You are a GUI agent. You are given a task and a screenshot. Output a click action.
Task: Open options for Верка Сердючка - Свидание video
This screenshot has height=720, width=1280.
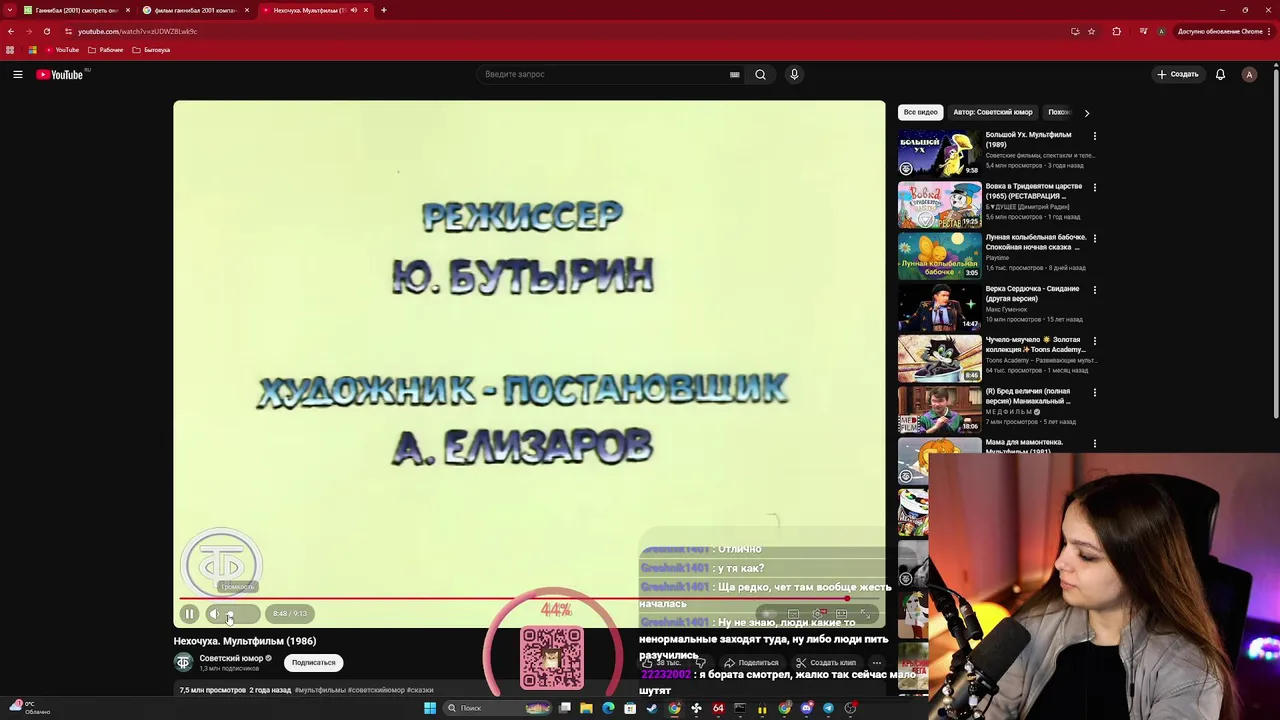click(x=1094, y=290)
